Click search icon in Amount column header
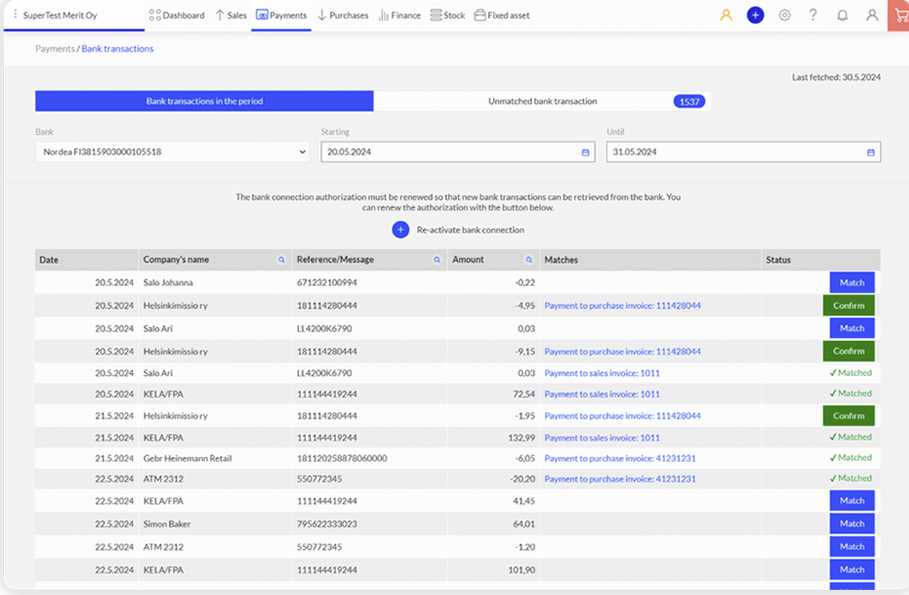 coord(529,260)
